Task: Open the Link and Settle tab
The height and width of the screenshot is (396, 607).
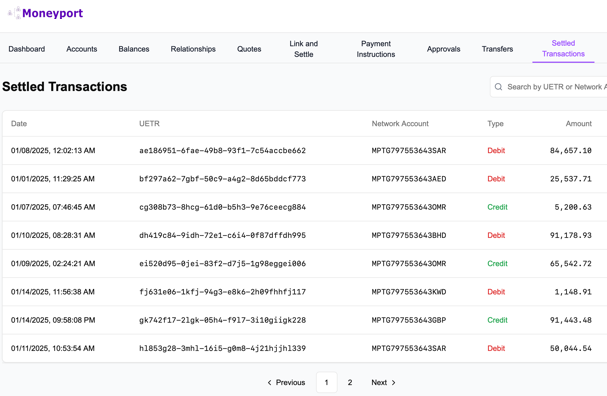Action: tap(304, 49)
